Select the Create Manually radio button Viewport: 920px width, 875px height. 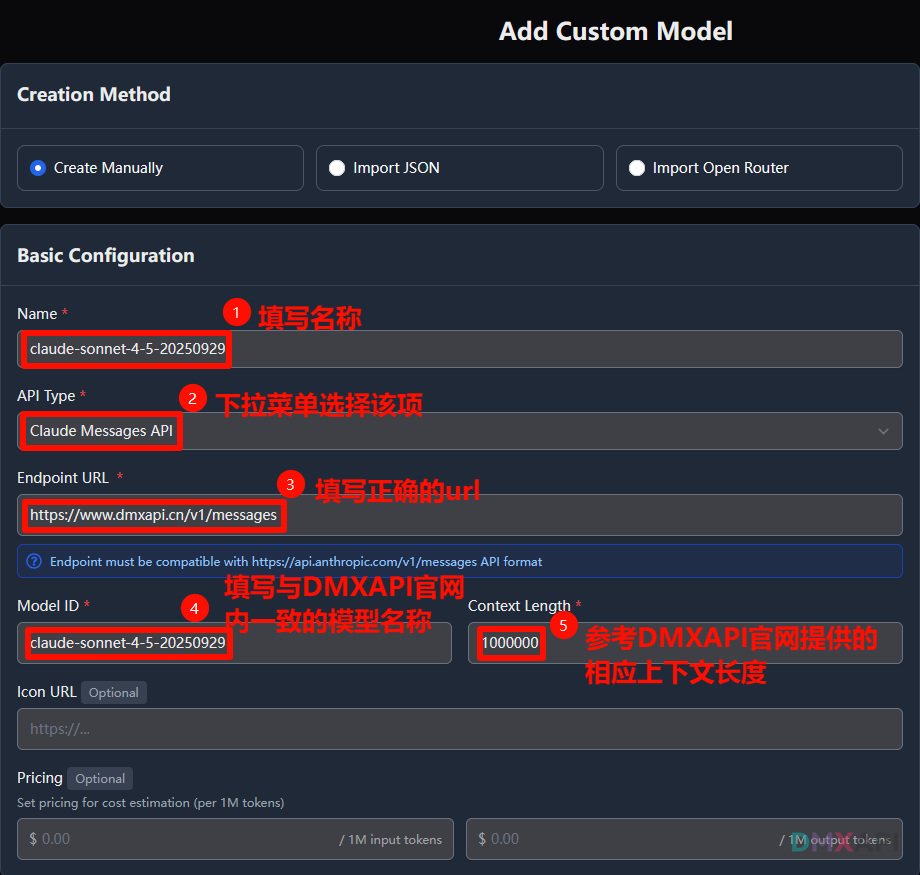(x=38, y=168)
